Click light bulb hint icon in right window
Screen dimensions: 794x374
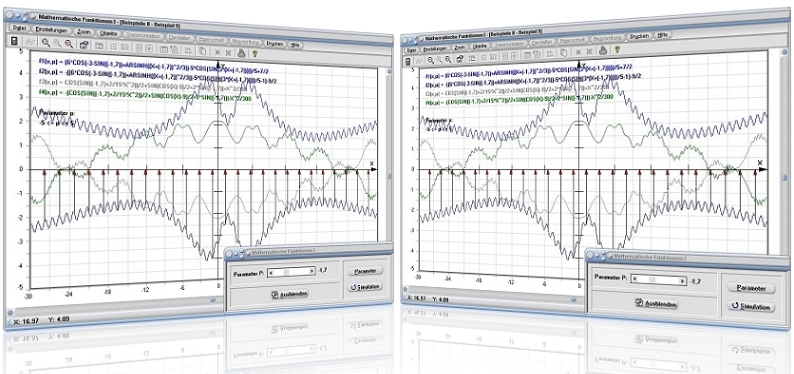click(617, 50)
